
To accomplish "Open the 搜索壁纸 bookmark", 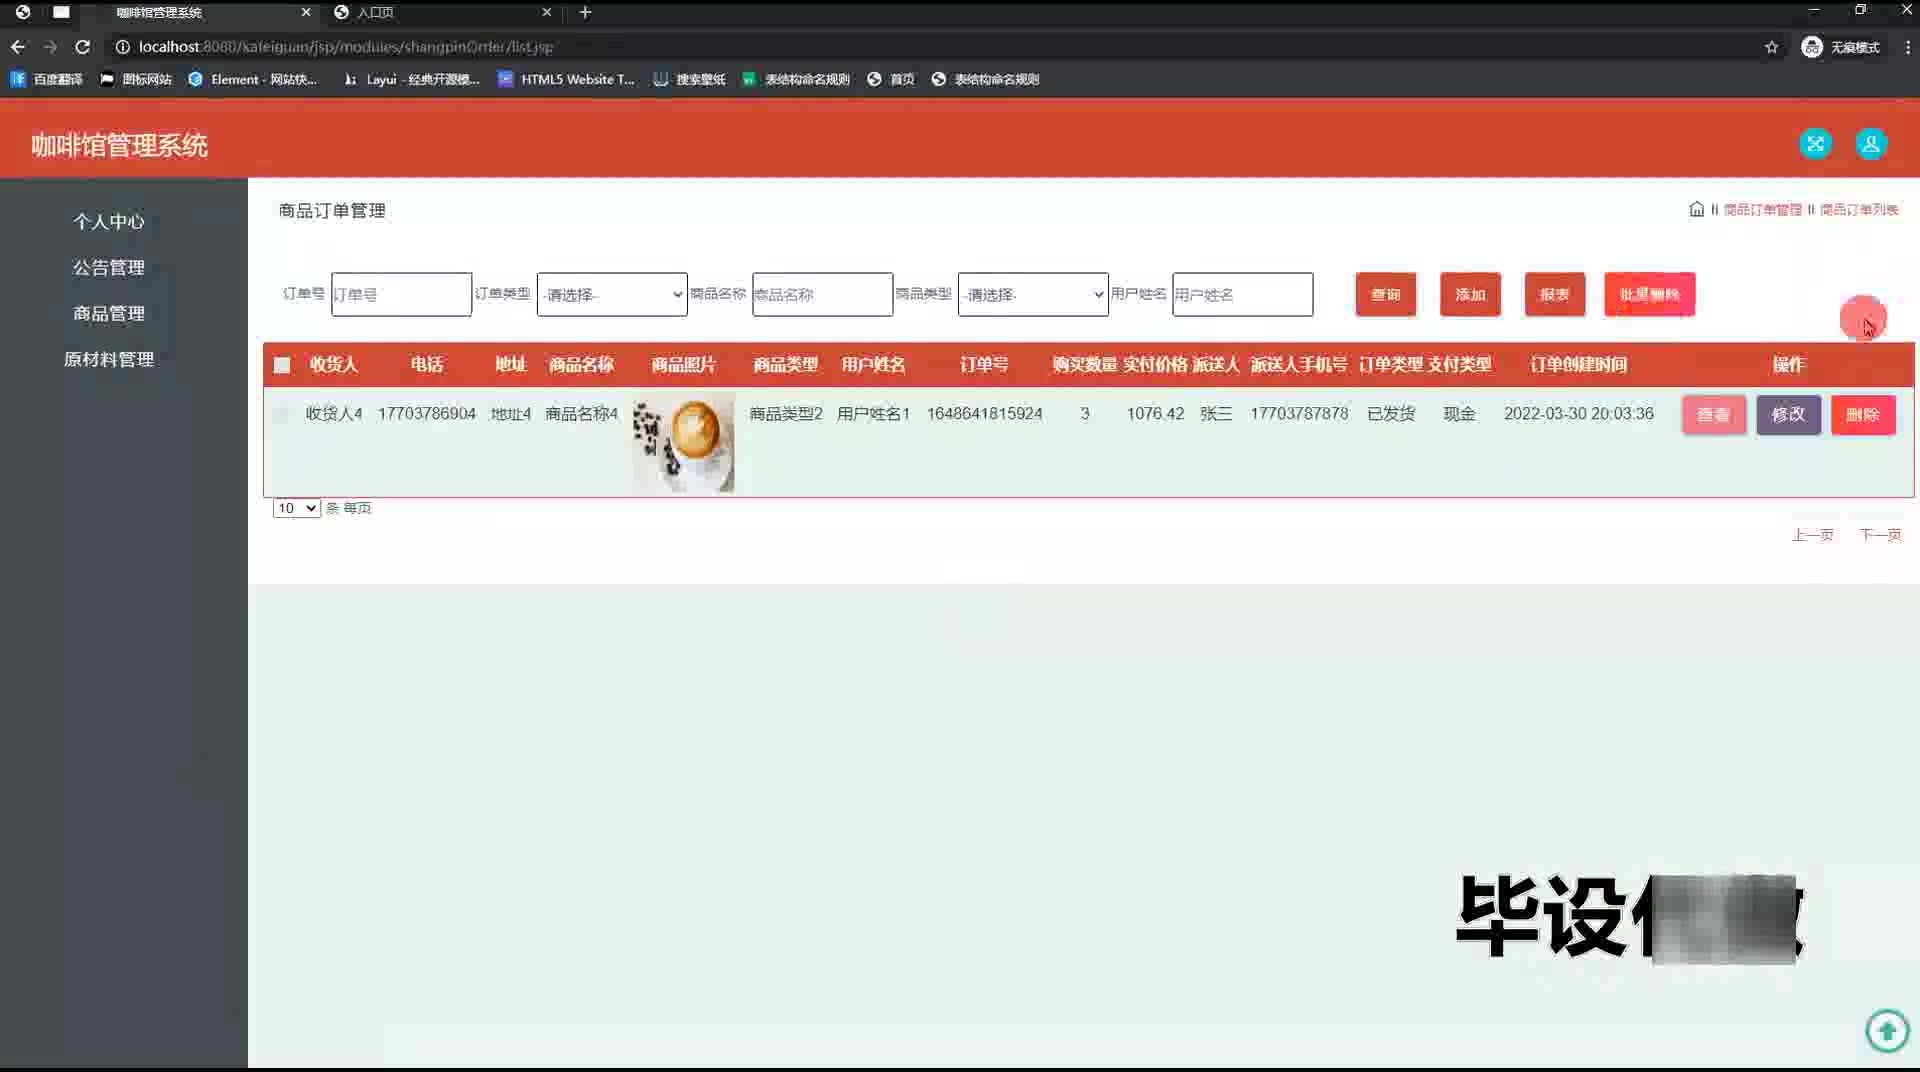I will pos(689,79).
